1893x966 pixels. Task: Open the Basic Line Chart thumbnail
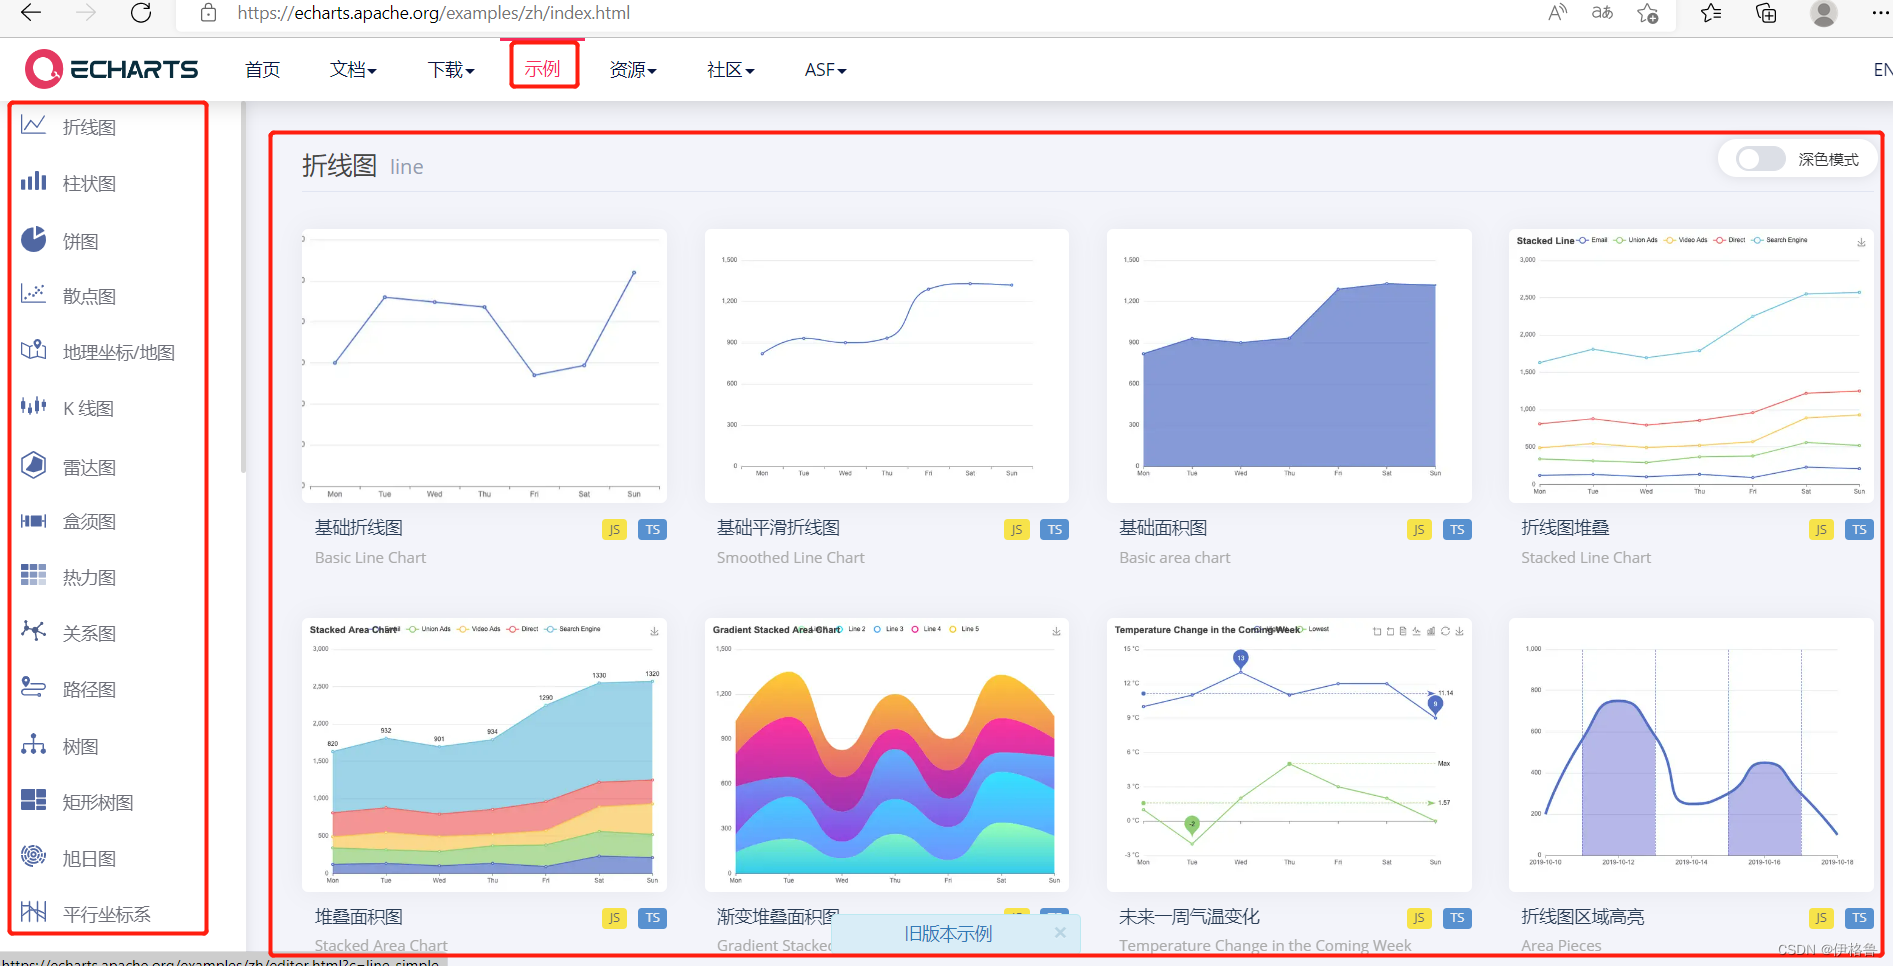(x=484, y=366)
